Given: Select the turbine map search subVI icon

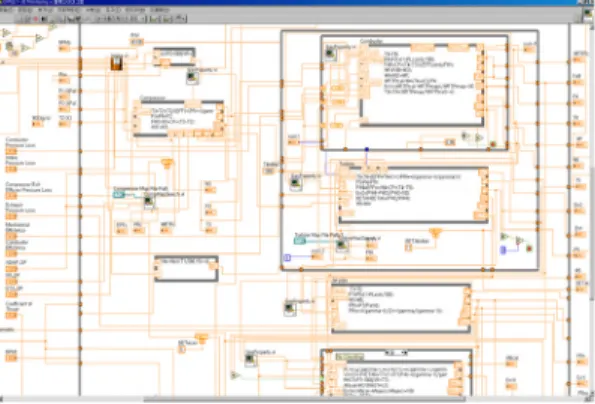Looking at the screenshot, I should click(x=342, y=245).
